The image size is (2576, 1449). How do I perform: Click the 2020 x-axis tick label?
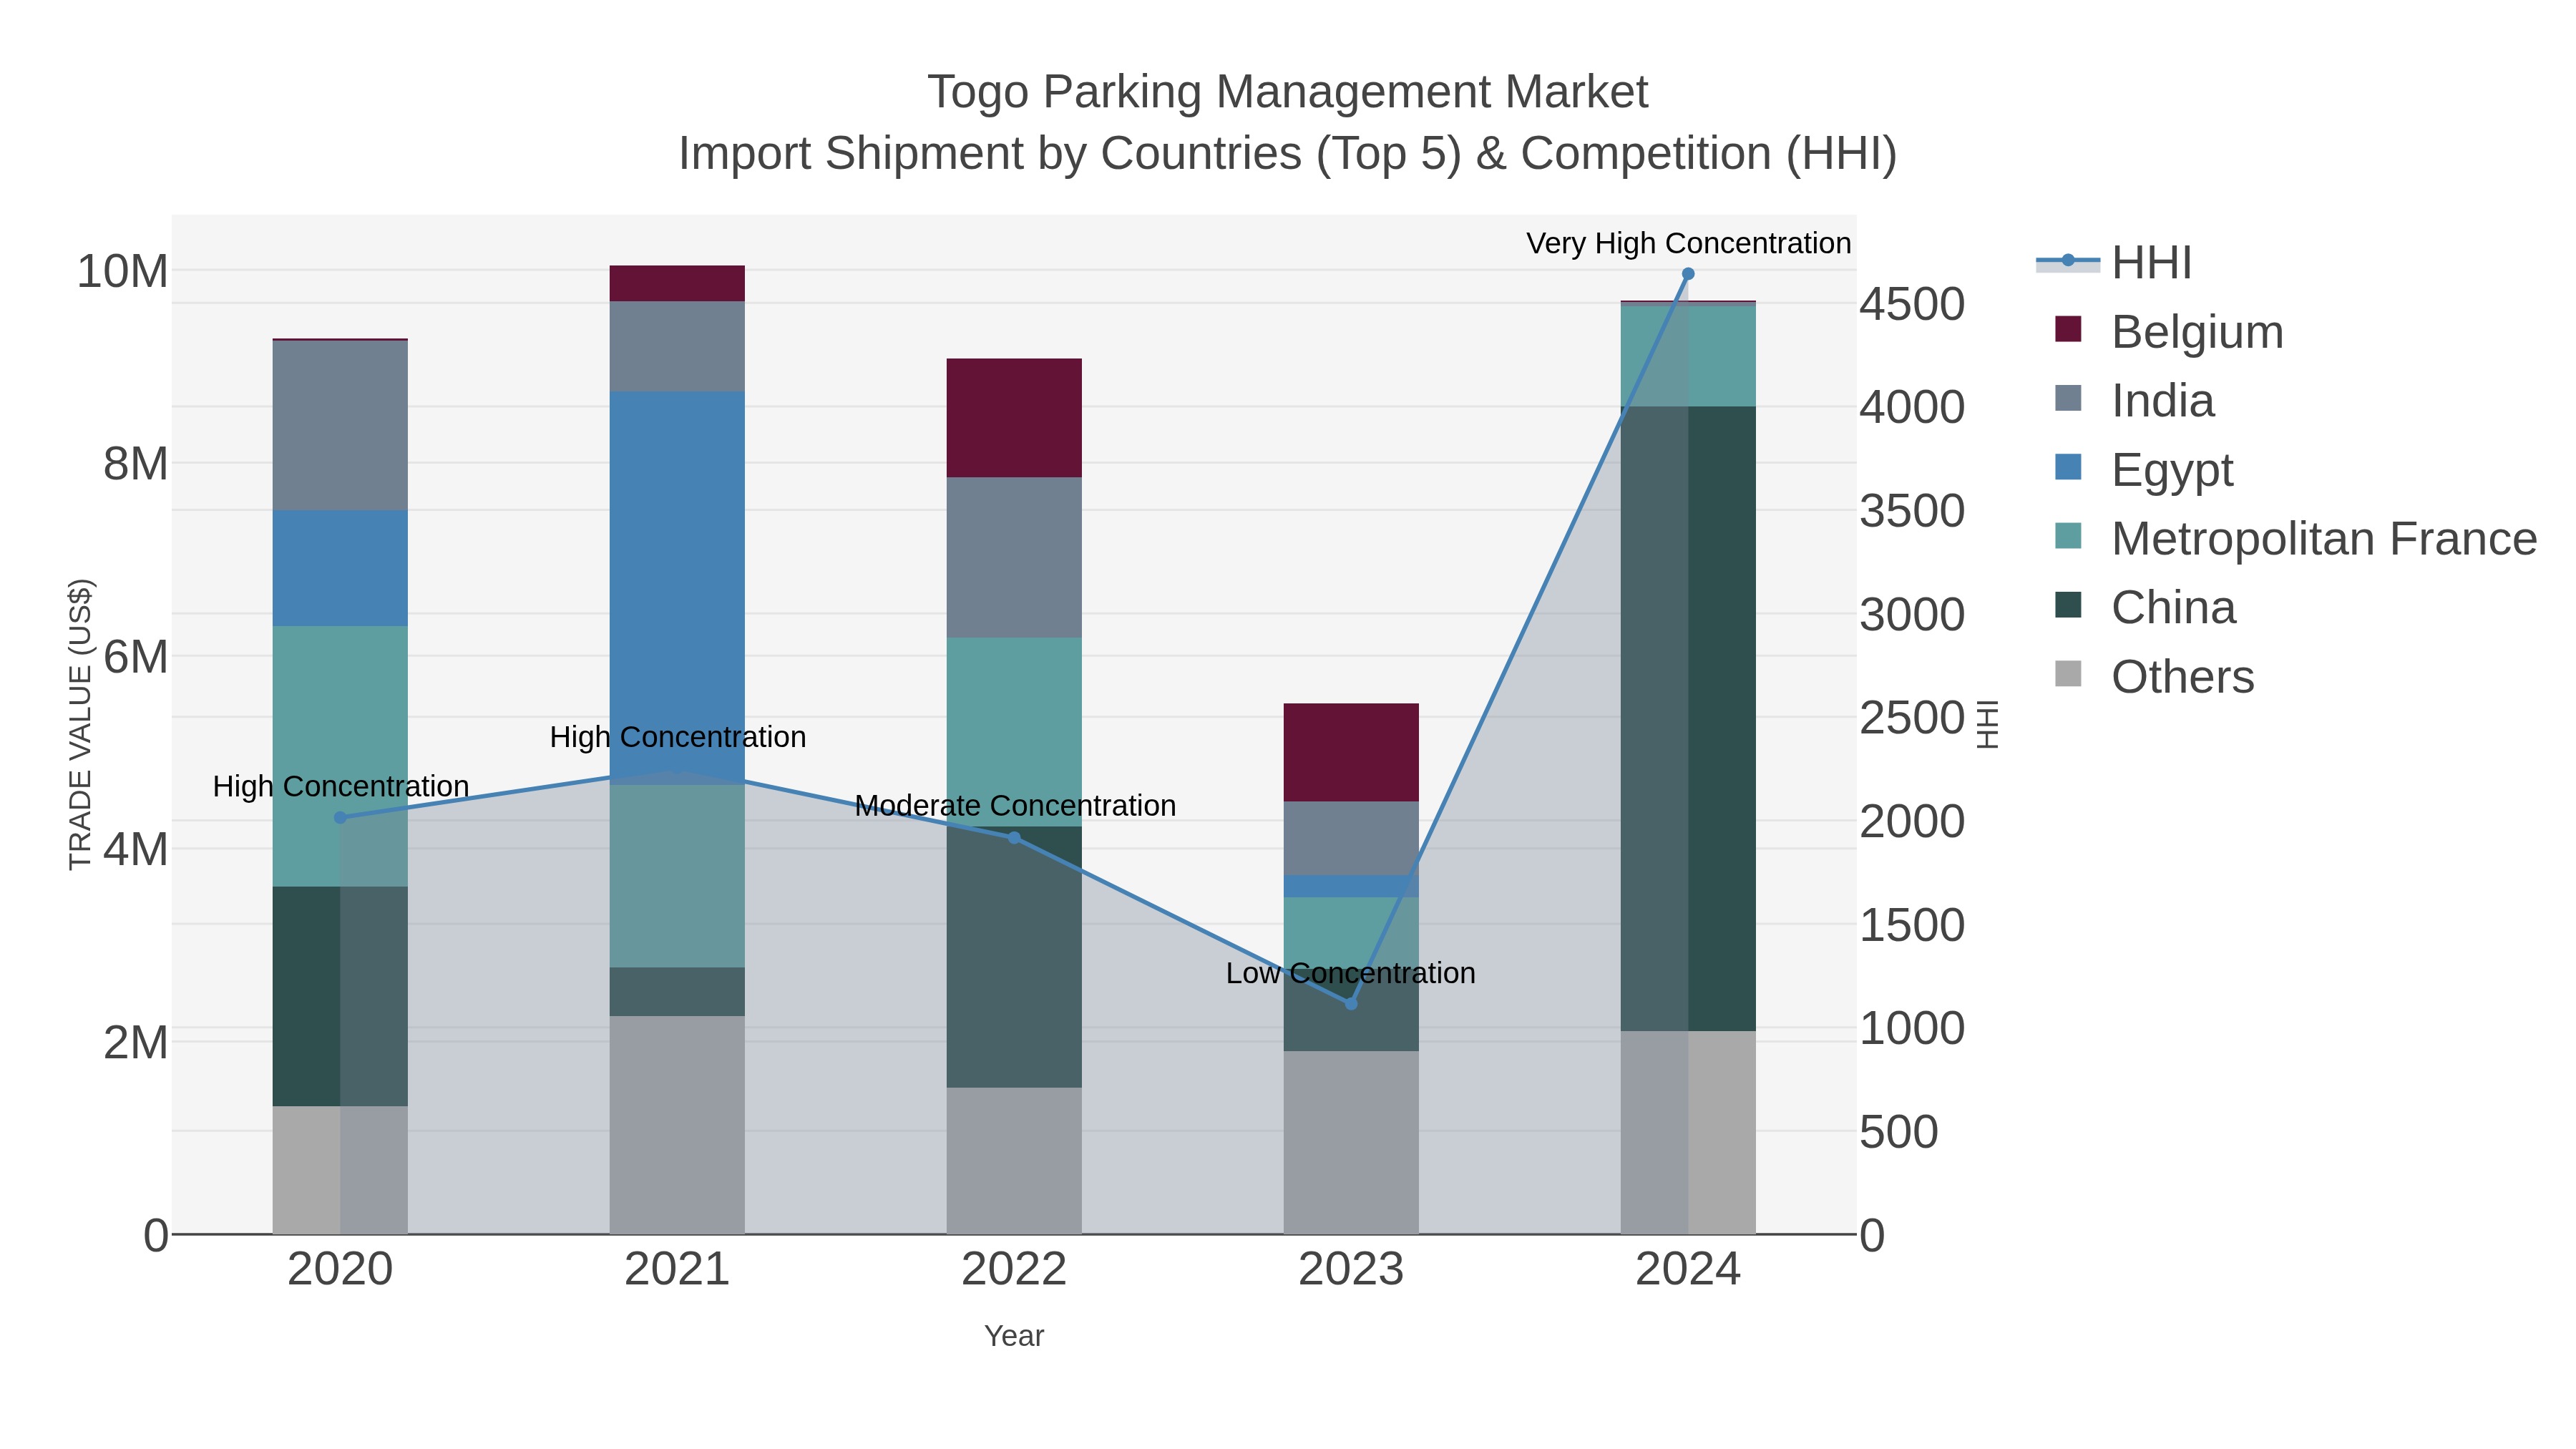pyautogui.click(x=340, y=1270)
